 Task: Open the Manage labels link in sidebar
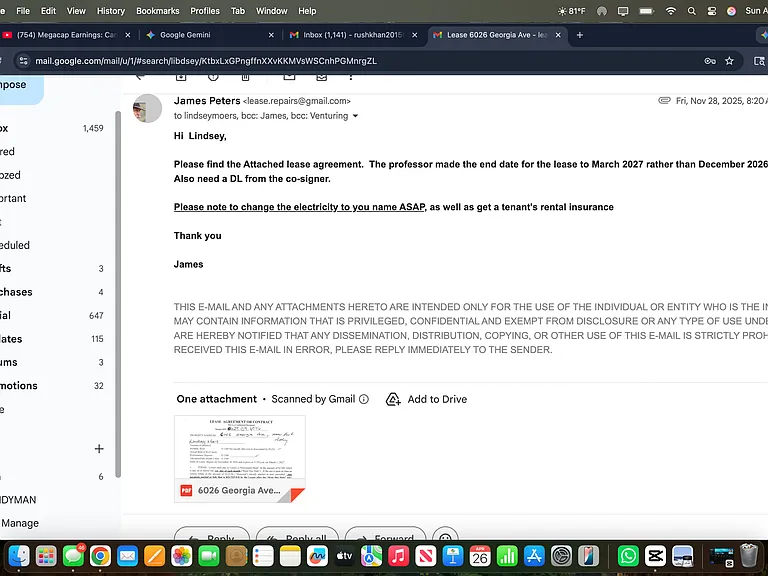[x=20, y=523]
